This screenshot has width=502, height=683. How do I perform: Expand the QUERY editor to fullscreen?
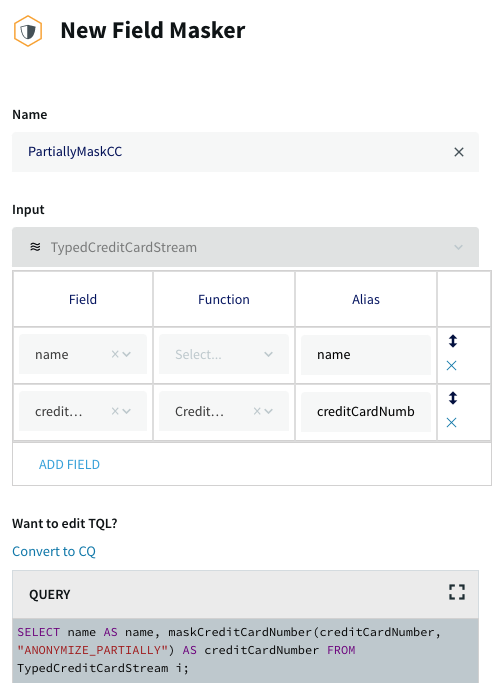(x=457, y=592)
